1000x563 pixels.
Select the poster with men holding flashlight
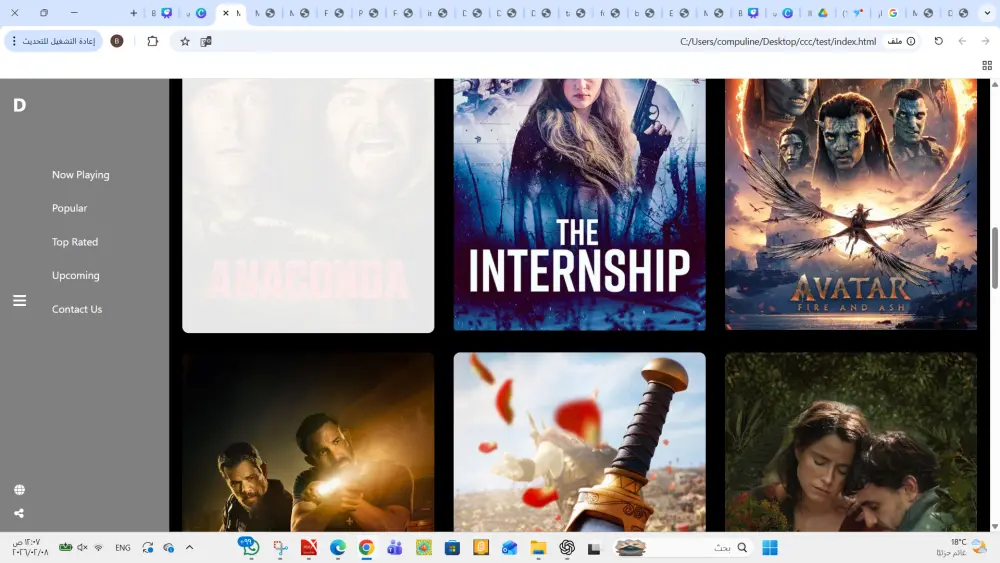click(x=308, y=442)
